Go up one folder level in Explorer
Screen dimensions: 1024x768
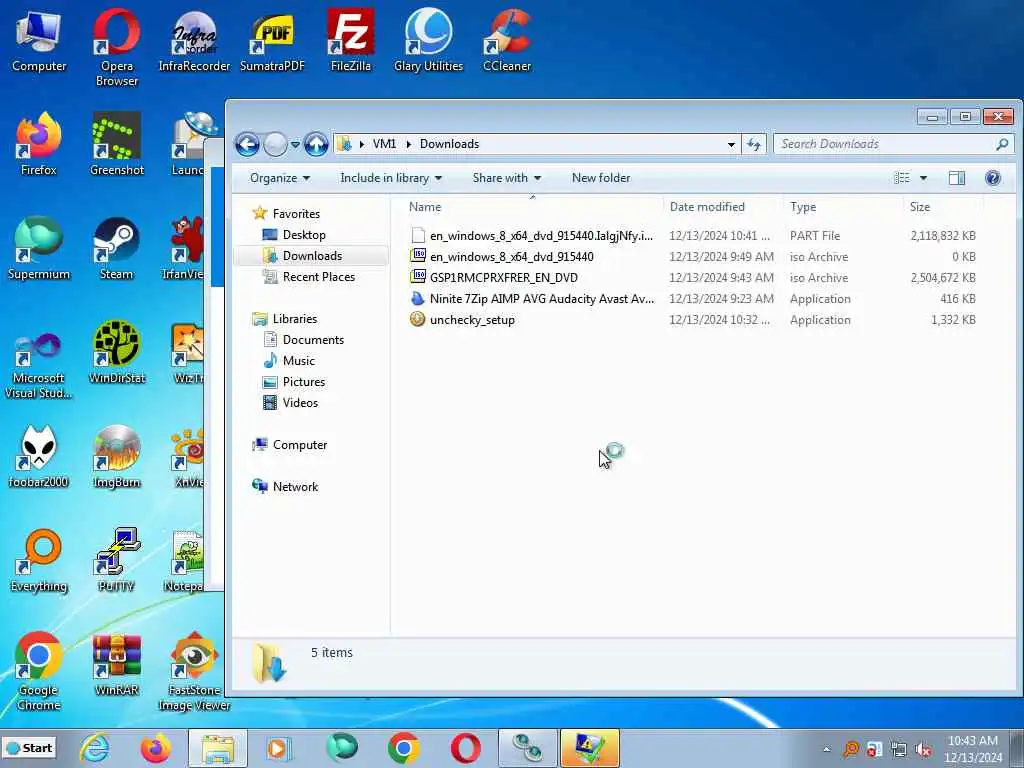[x=316, y=144]
